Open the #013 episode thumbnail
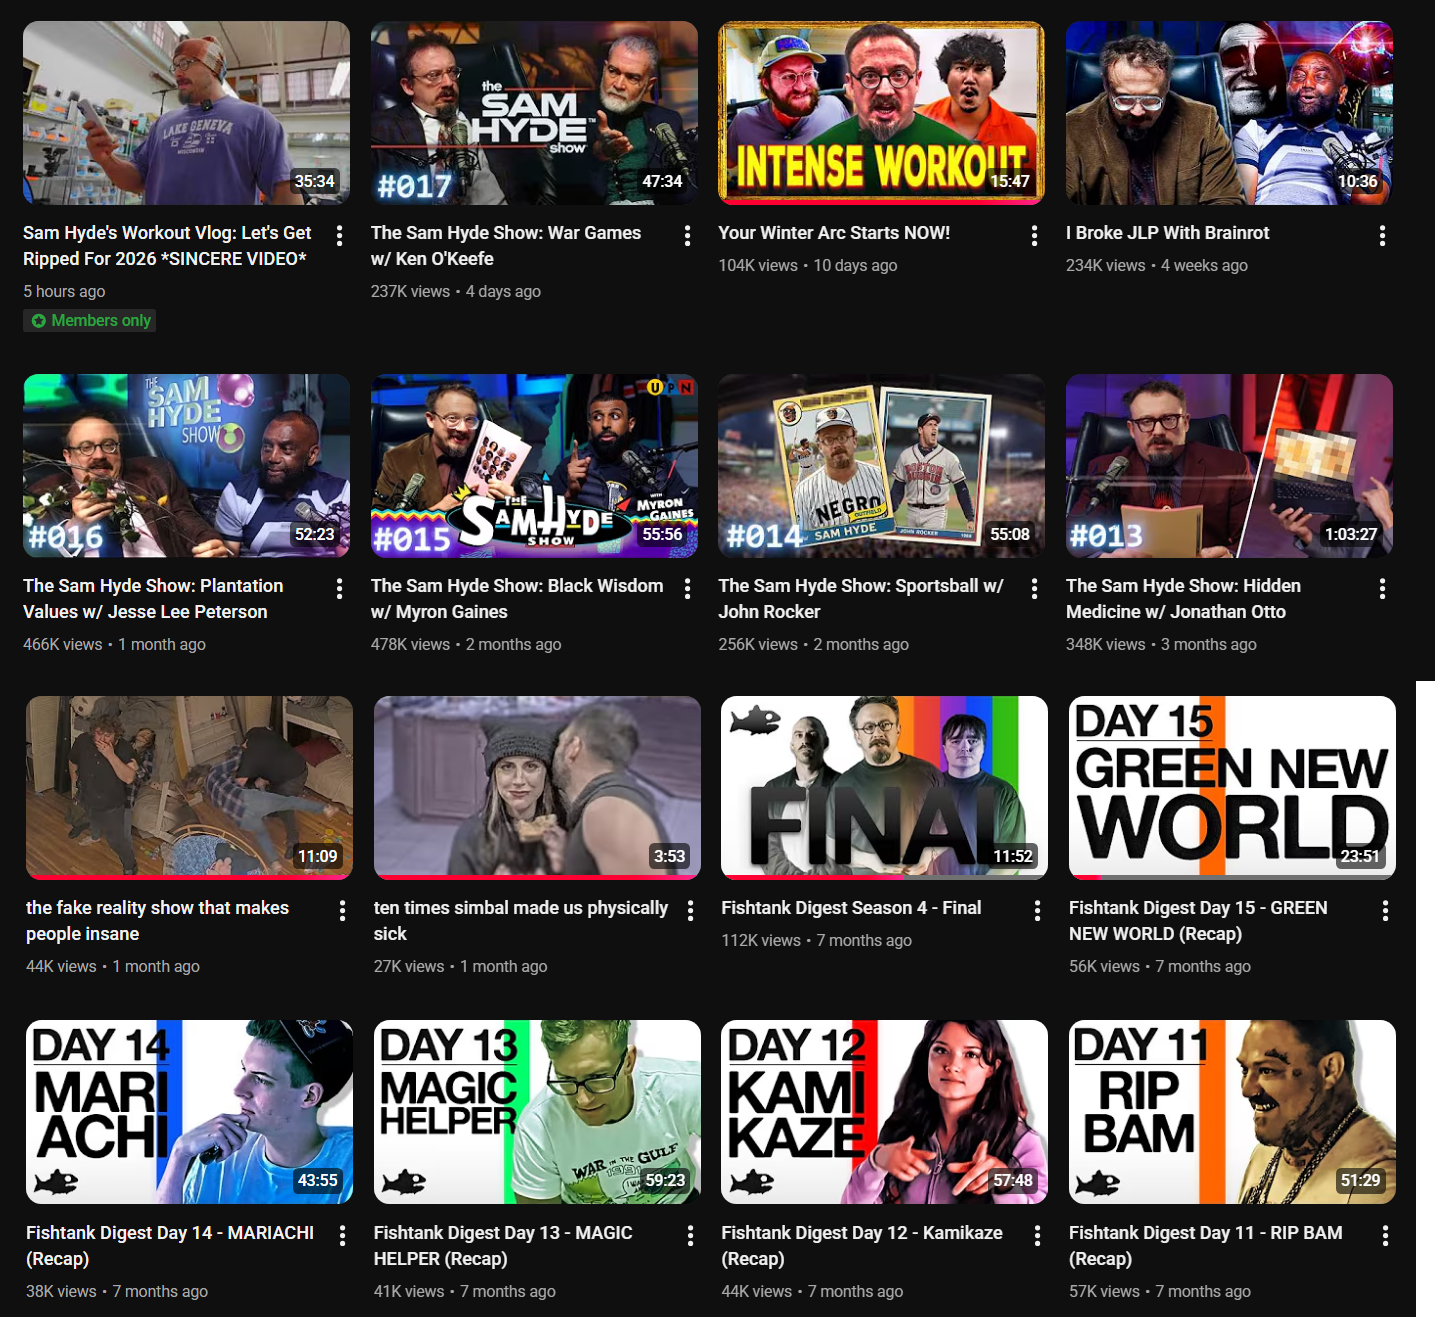 tap(1229, 466)
